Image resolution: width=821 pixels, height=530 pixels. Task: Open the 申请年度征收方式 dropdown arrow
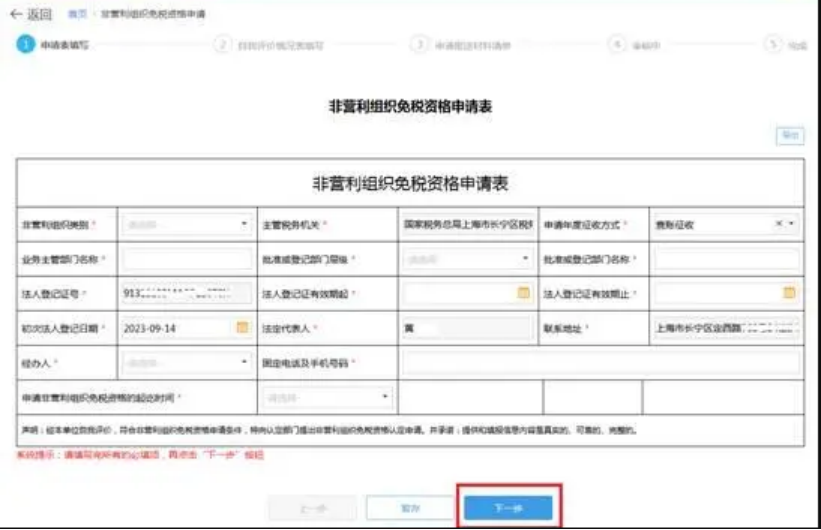[x=792, y=224]
